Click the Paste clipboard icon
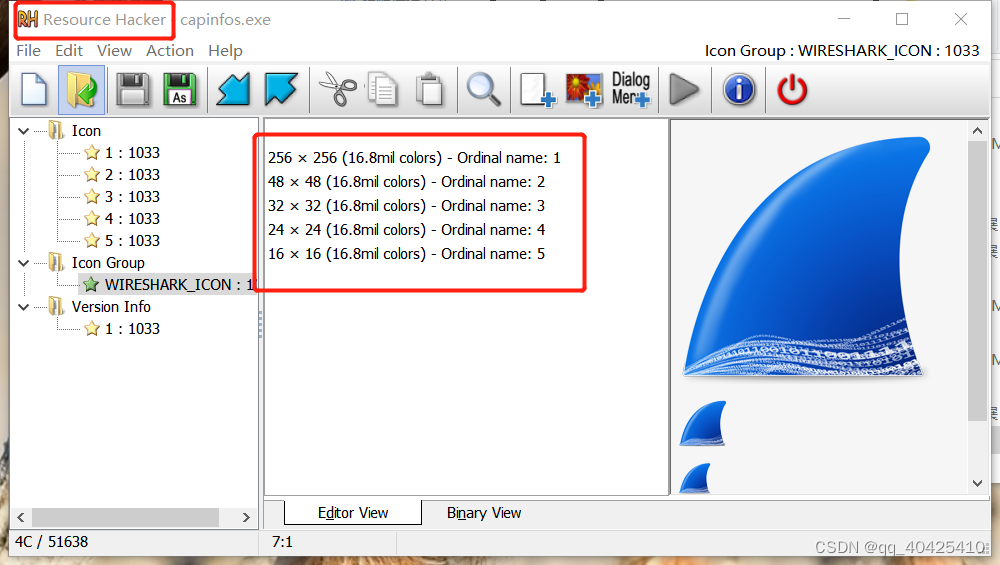1000x565 pixels. click(x=430, y=89)
